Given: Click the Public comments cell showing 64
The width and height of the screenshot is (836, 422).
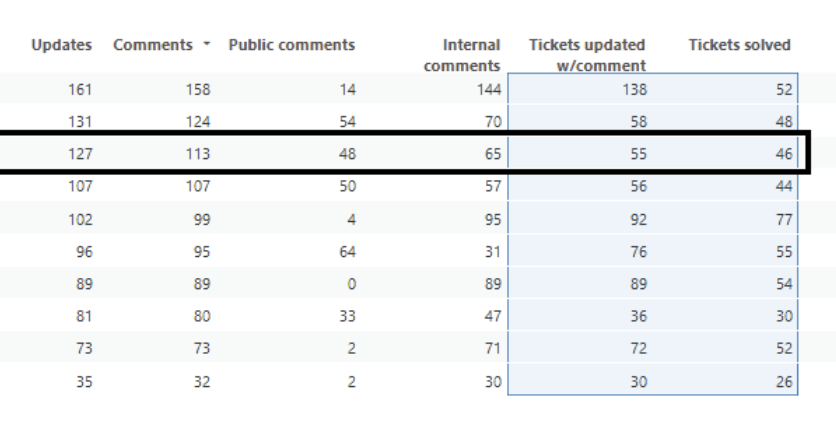Looking at the screenshot, I should coord(347,251).
